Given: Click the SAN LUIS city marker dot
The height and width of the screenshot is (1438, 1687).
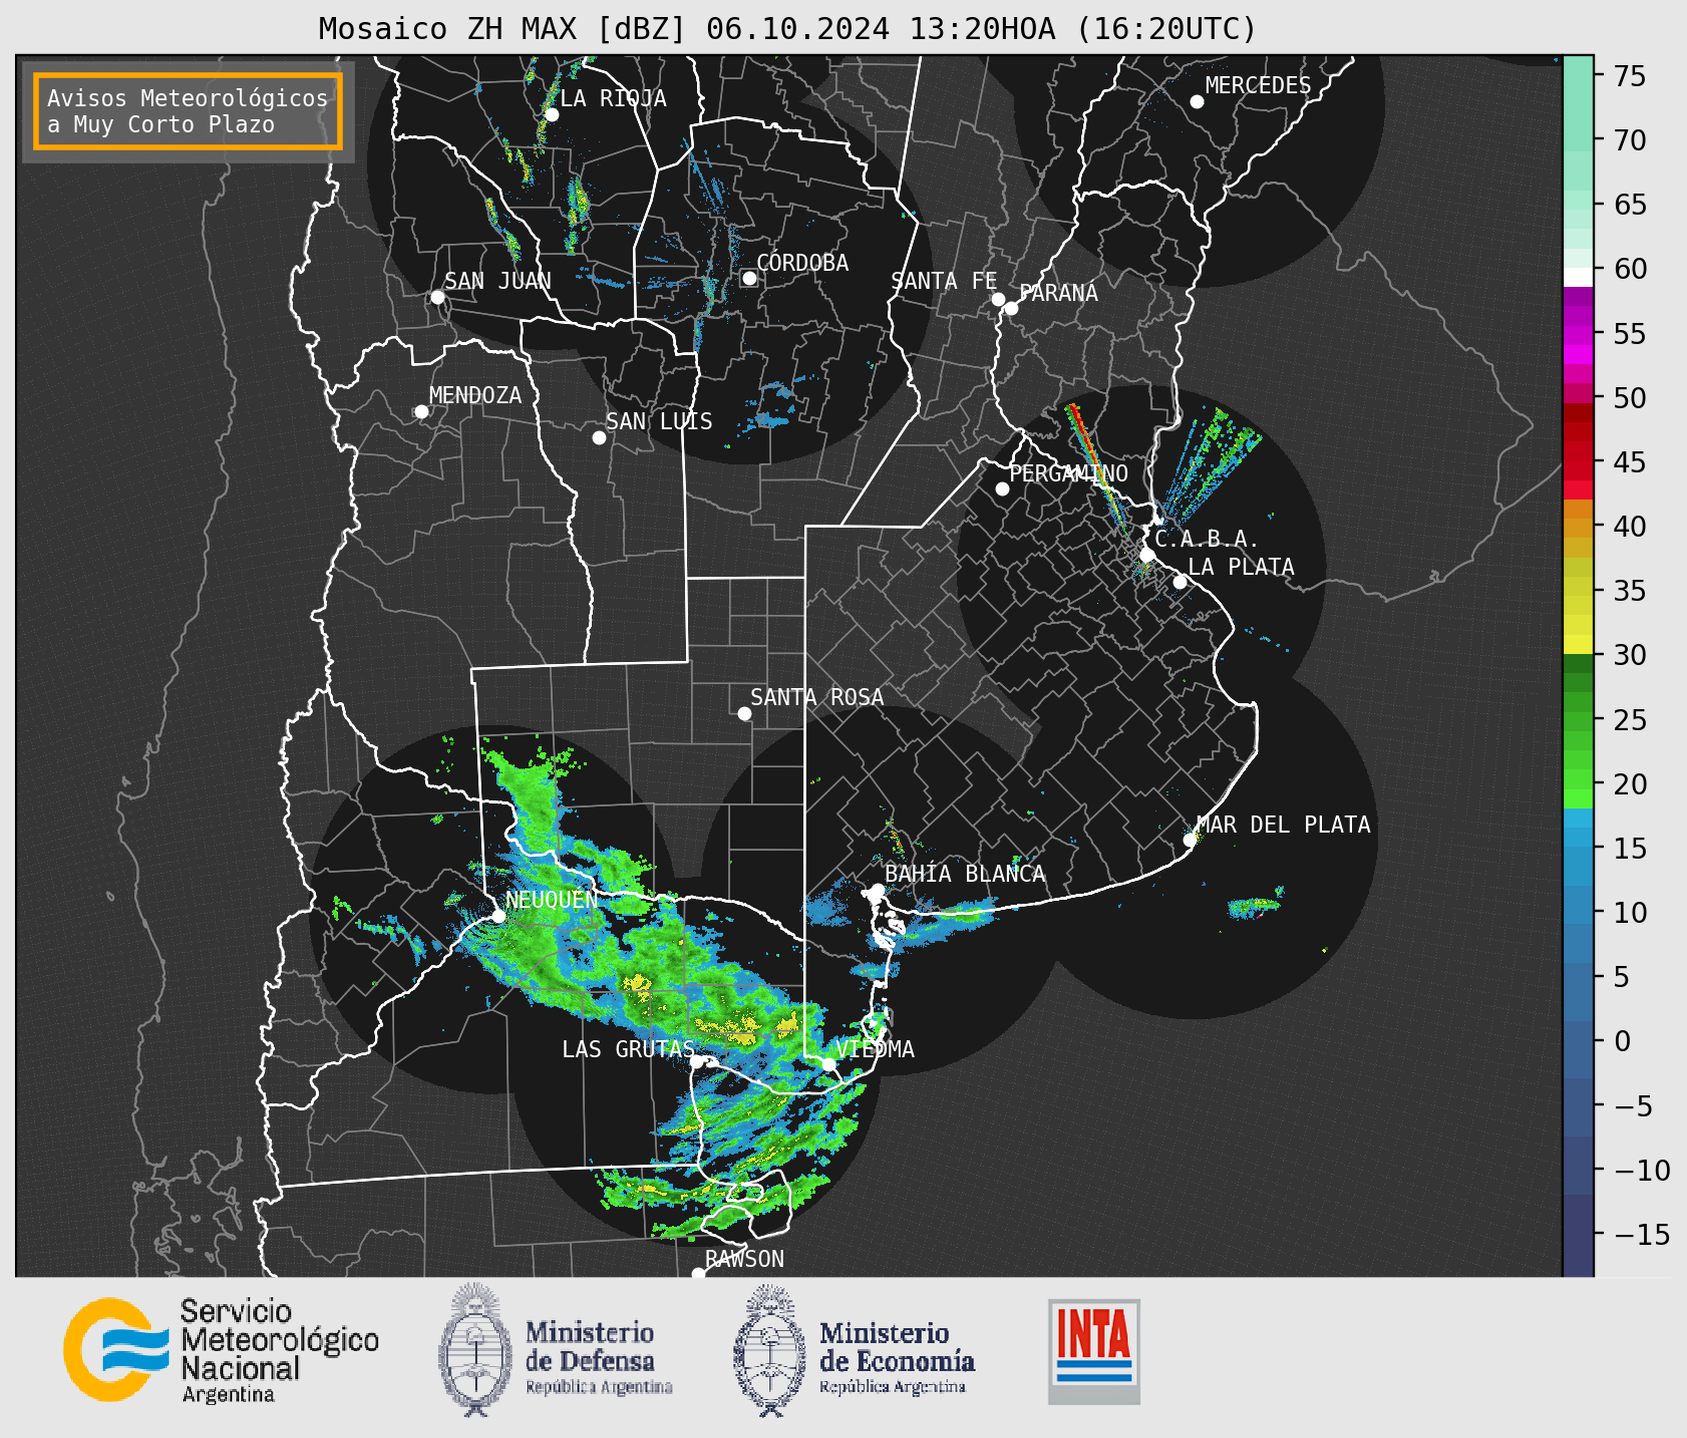Looking at the screenshot, I should [x=599, y=438].
